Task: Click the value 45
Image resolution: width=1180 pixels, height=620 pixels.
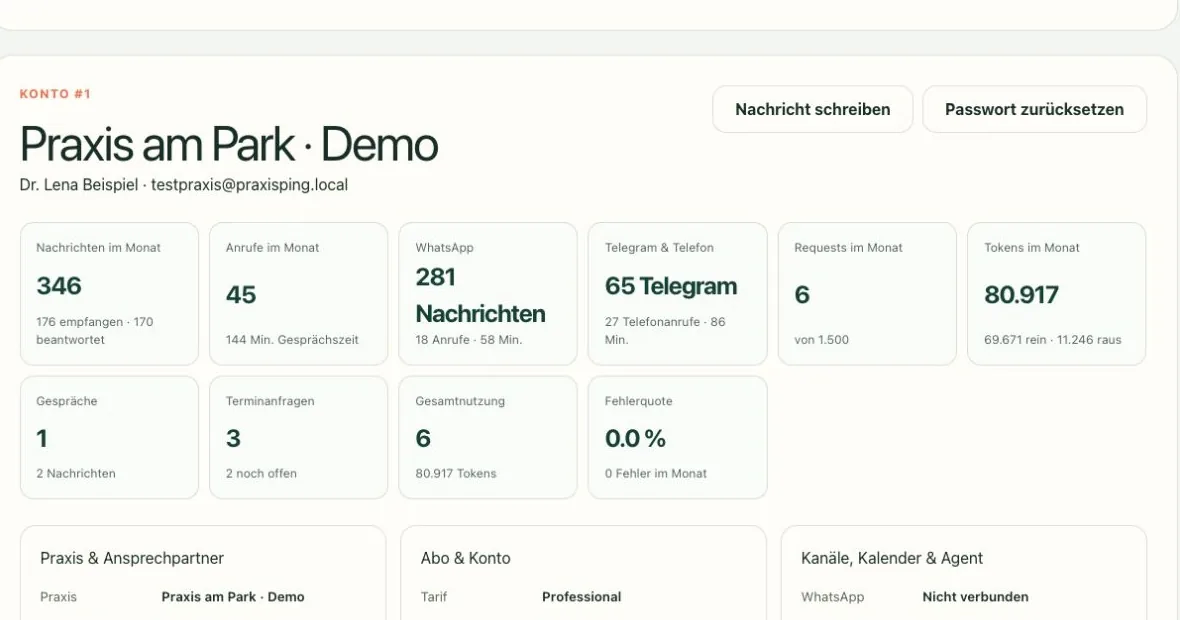Action: pos(241,294)
